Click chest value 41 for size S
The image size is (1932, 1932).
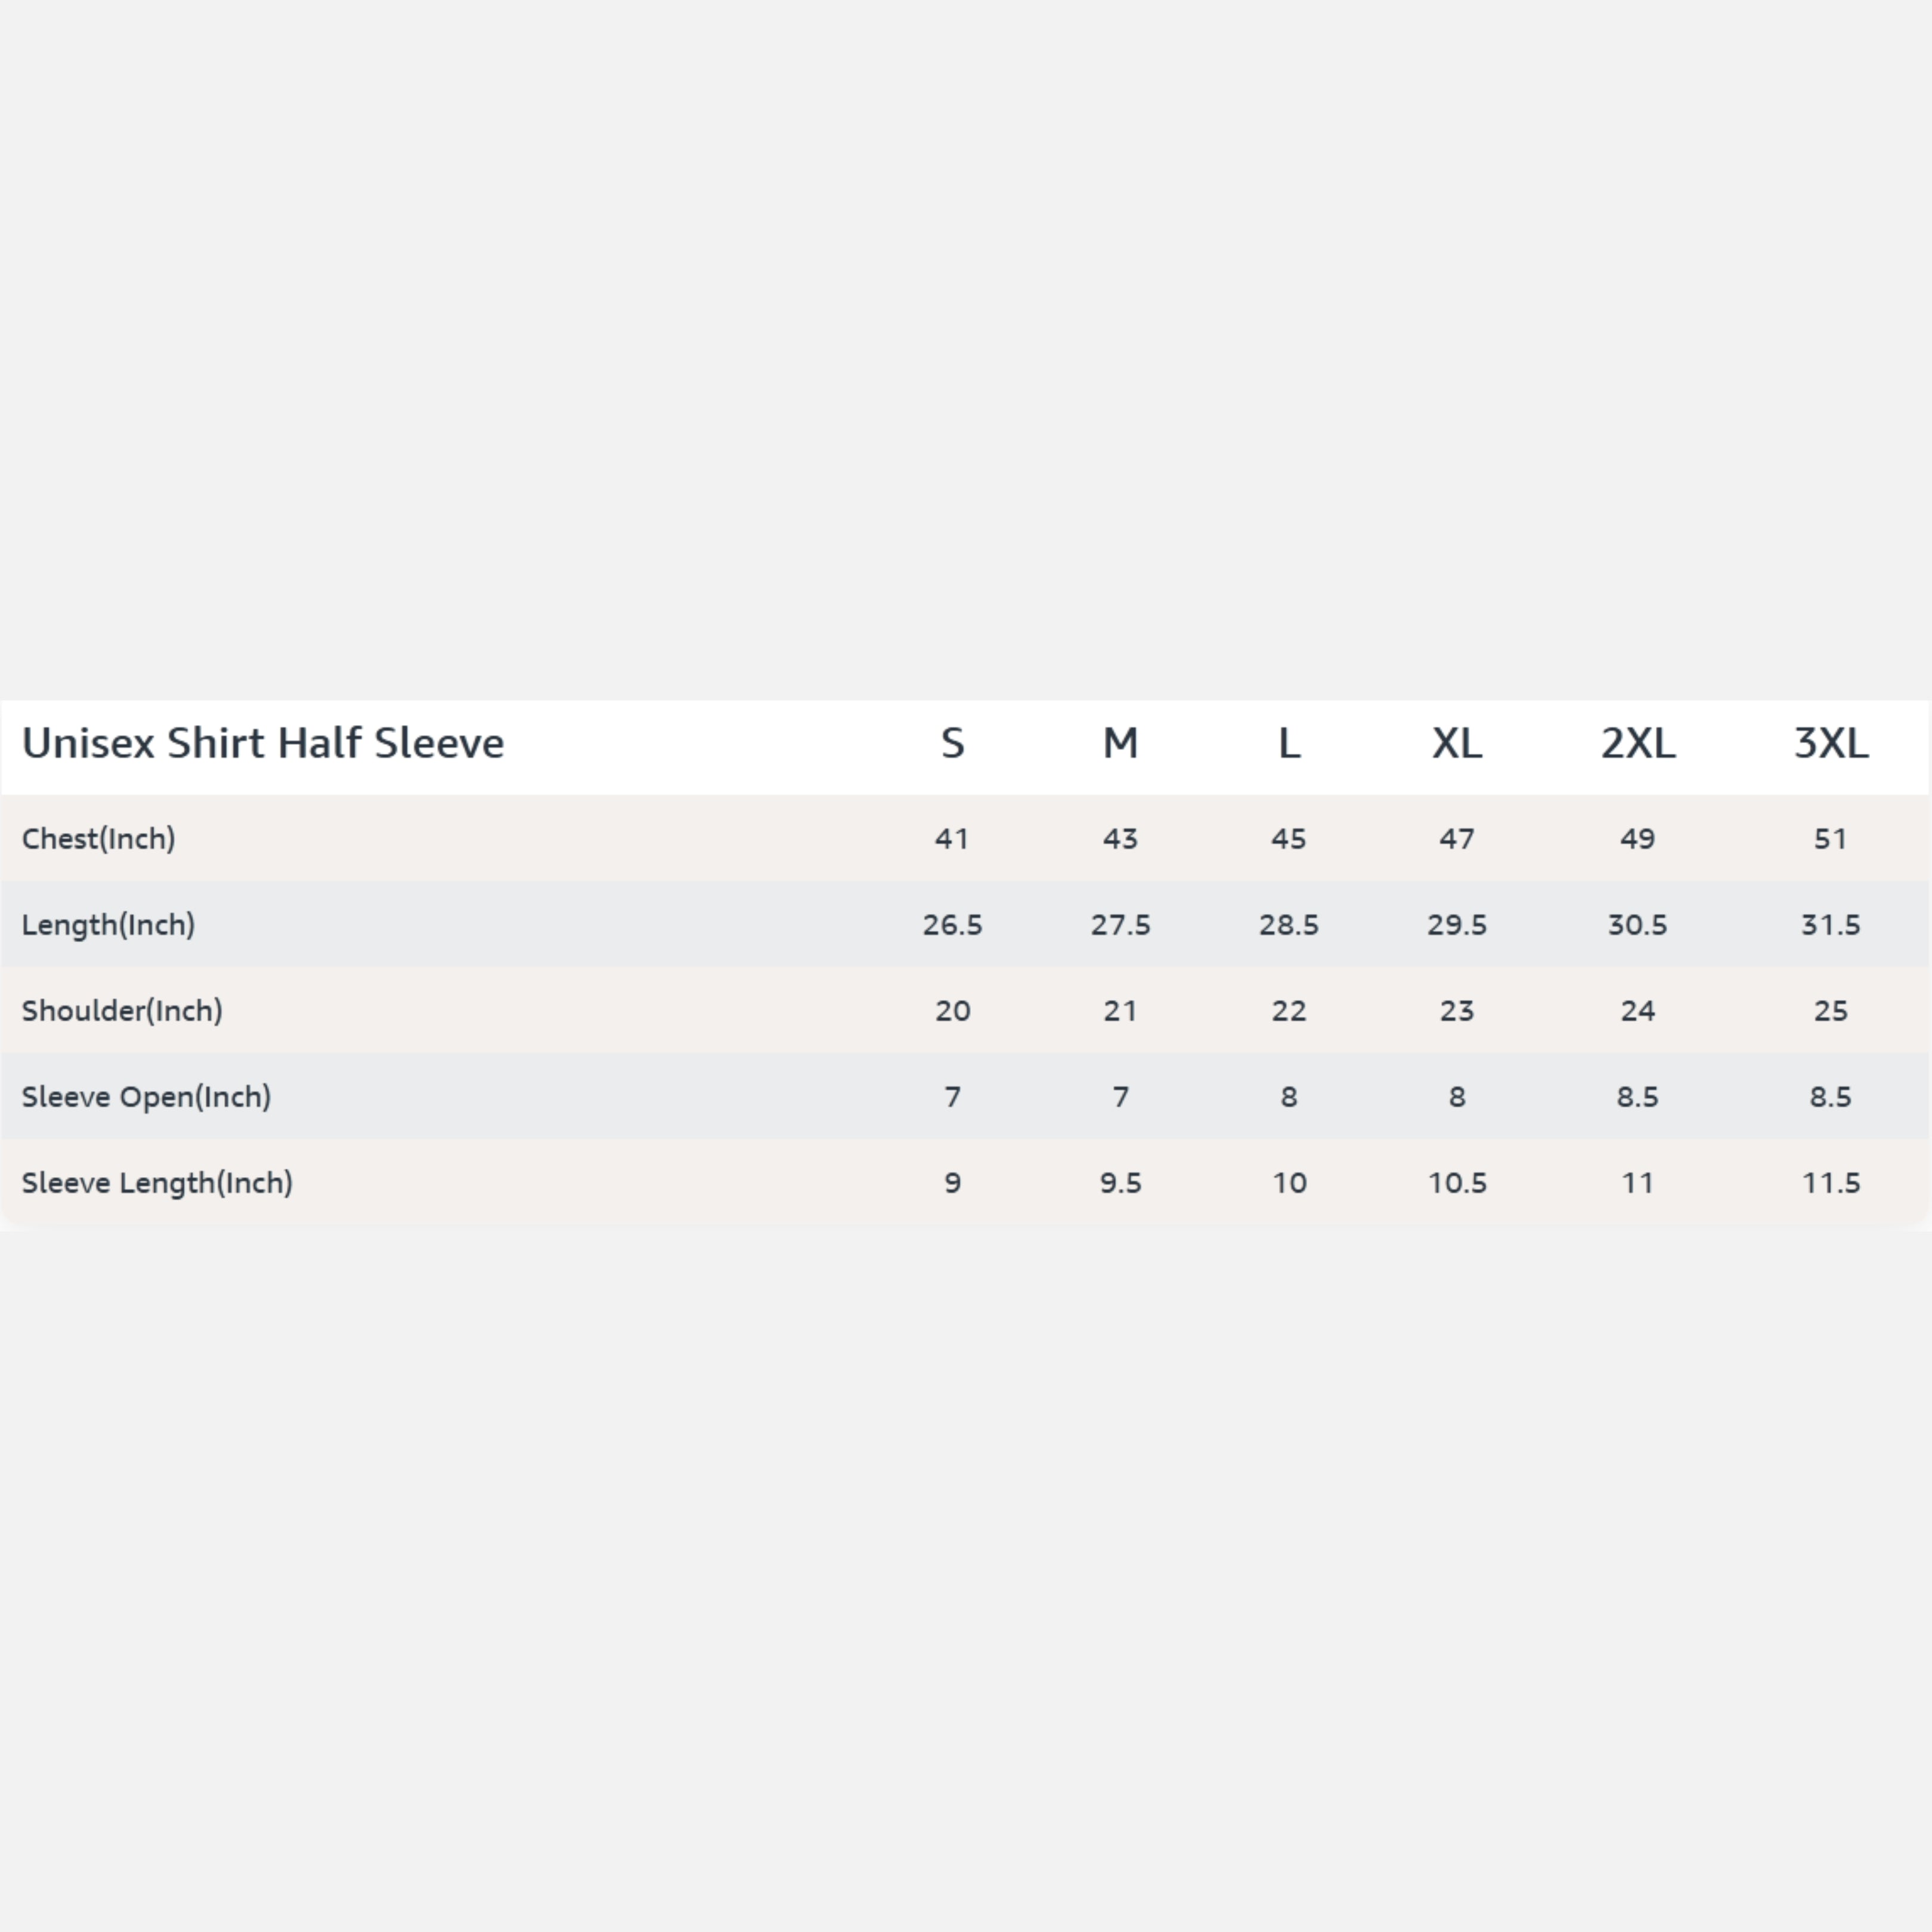[x=952, y=839]
